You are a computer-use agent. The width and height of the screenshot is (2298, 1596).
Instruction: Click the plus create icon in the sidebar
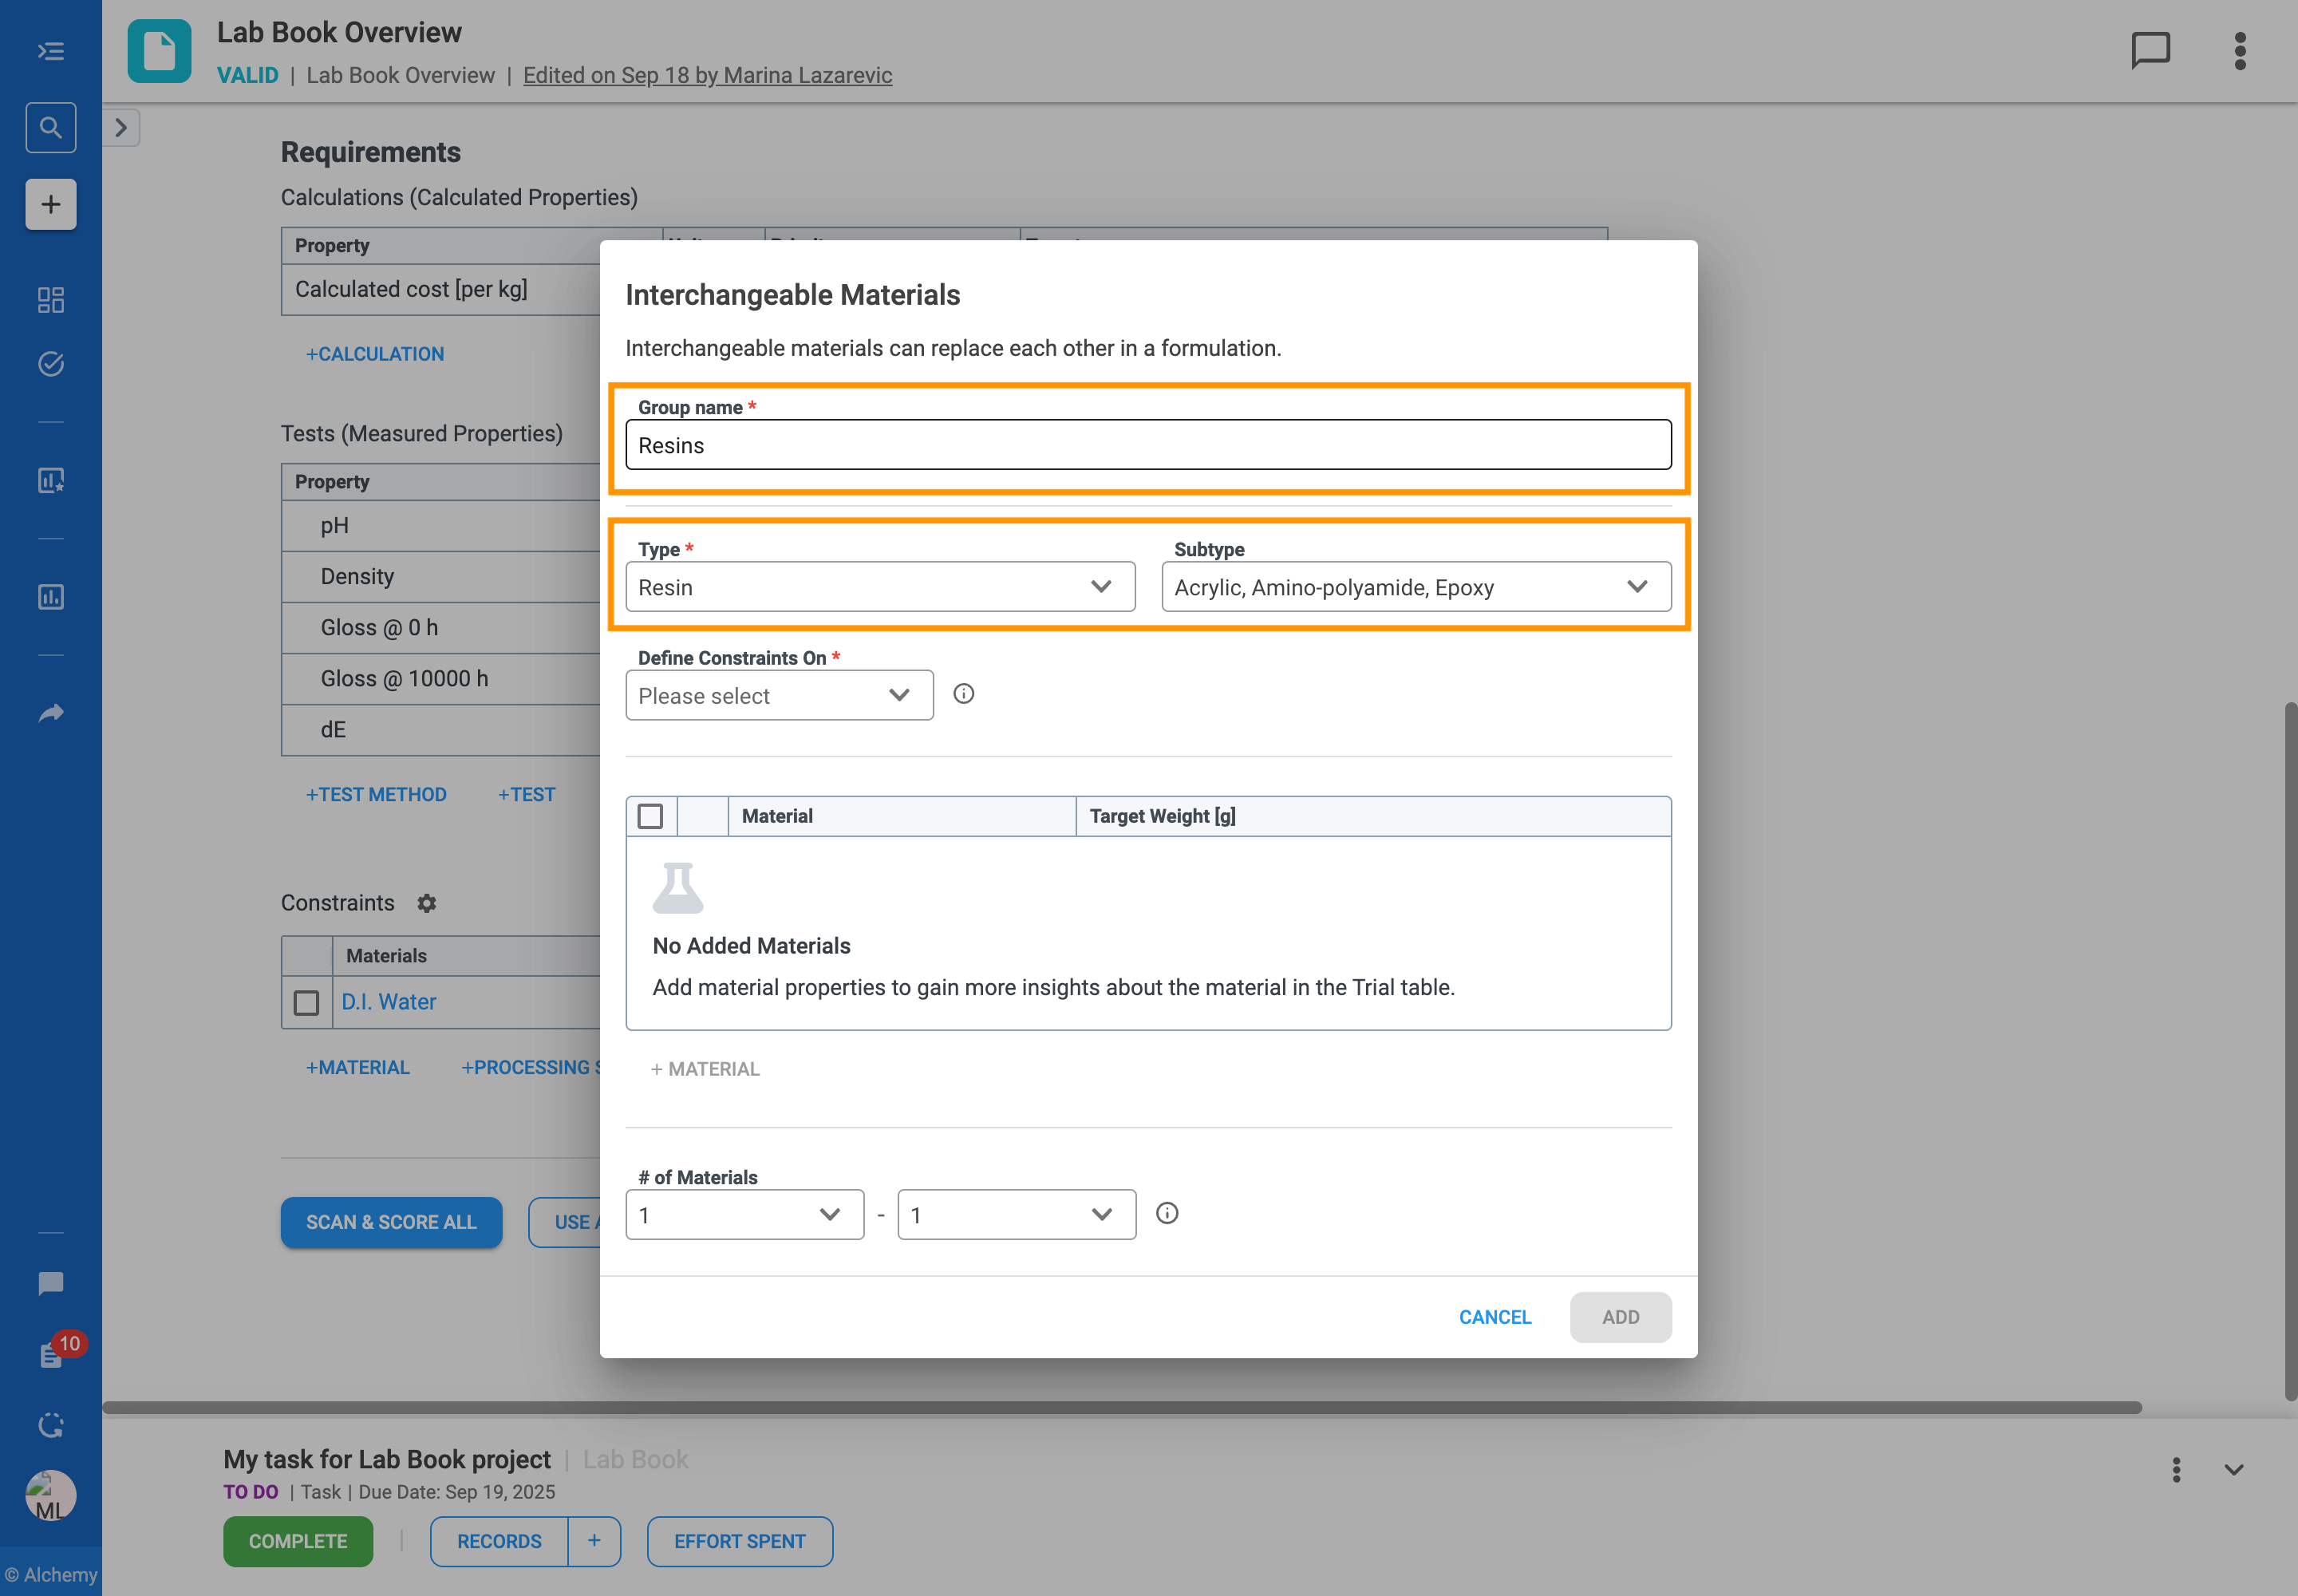click(50, 205)
